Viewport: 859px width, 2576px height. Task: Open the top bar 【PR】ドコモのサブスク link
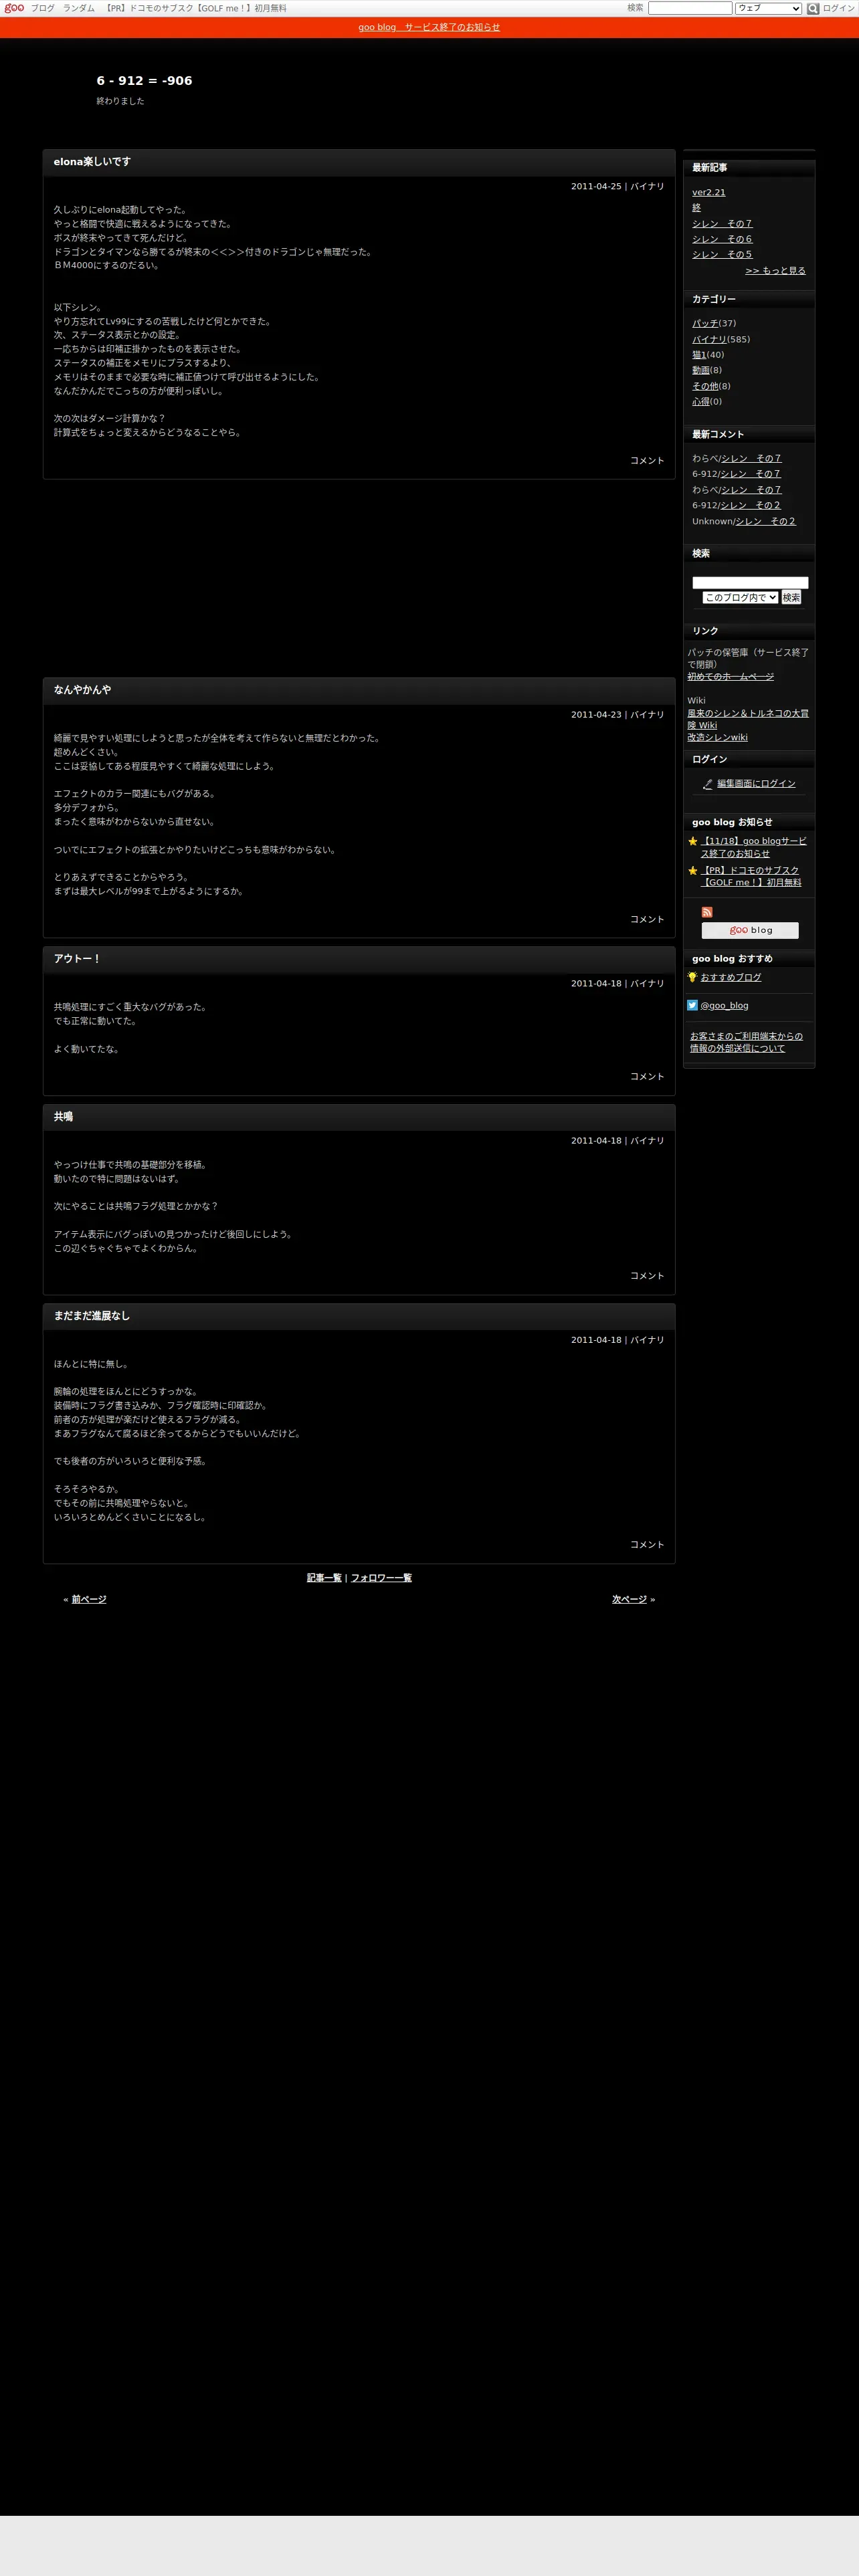click(x=196, y=8)
